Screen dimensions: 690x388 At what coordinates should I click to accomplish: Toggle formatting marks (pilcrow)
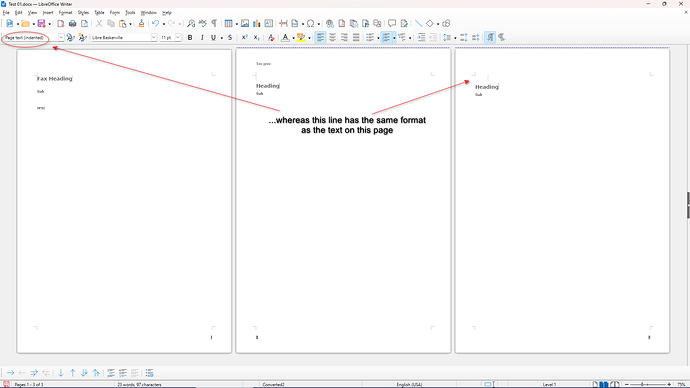coord(214,23)
